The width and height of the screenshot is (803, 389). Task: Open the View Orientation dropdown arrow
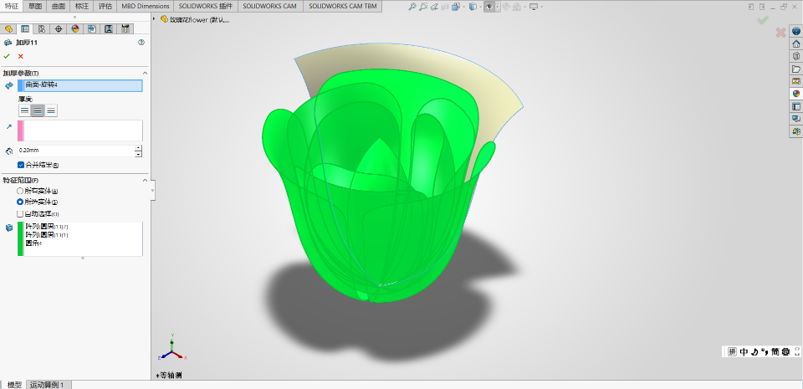click(x=464, y=7)
